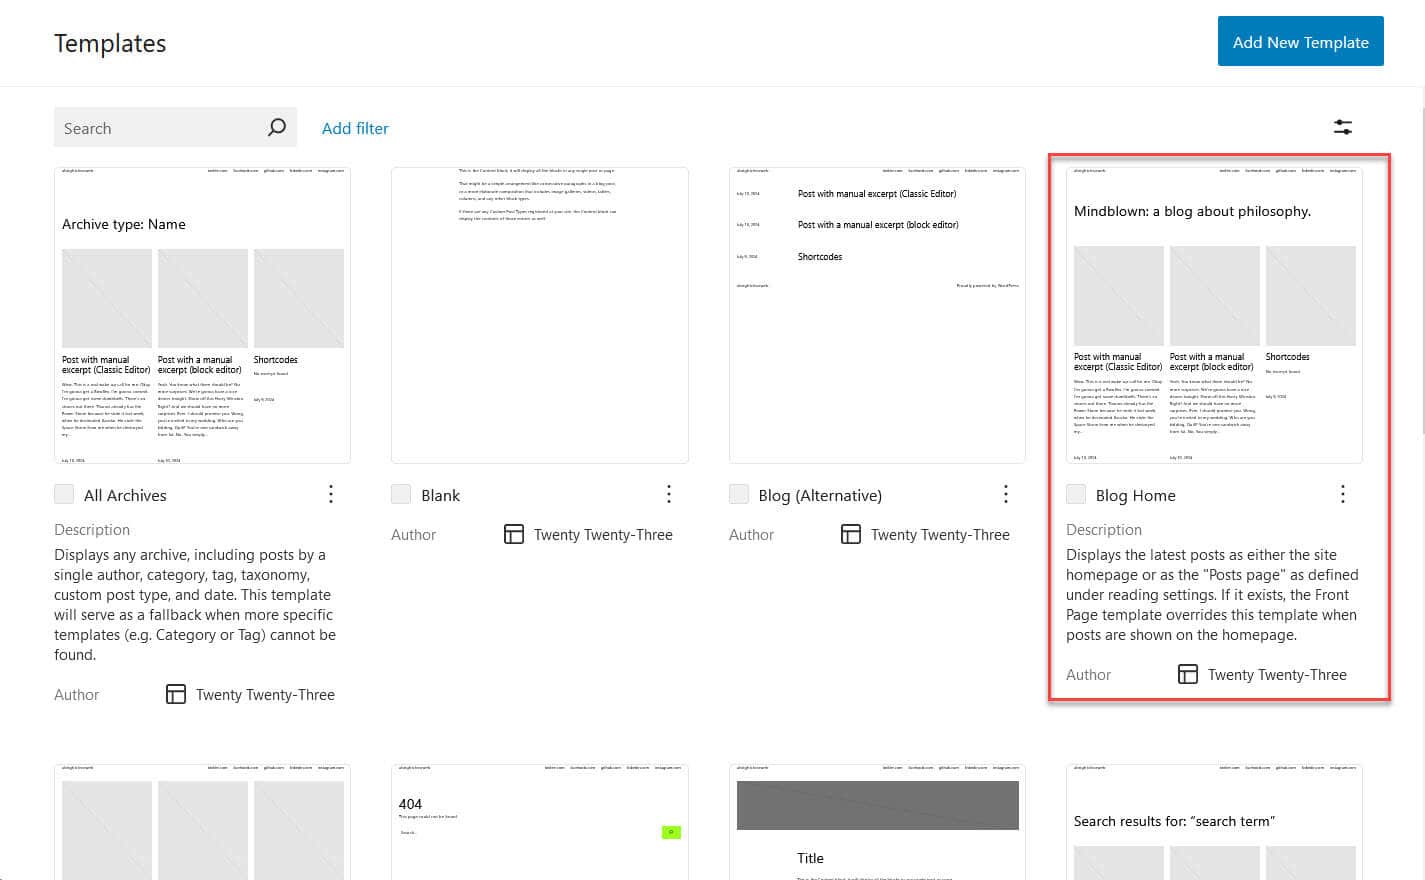Viewport: 1425px width, 880px height.
Task: Open the Blog Home template preview
Action: tap(1214, 315)
